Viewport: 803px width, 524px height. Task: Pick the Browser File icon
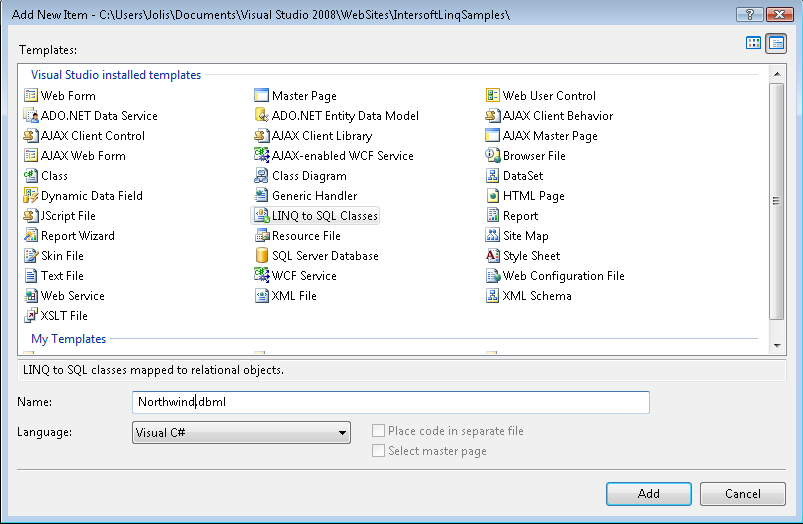click(493, 155)
